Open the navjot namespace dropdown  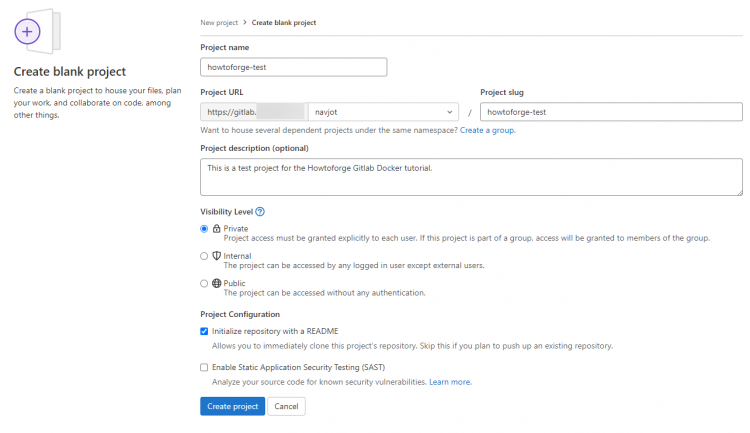tap(384, 112)
